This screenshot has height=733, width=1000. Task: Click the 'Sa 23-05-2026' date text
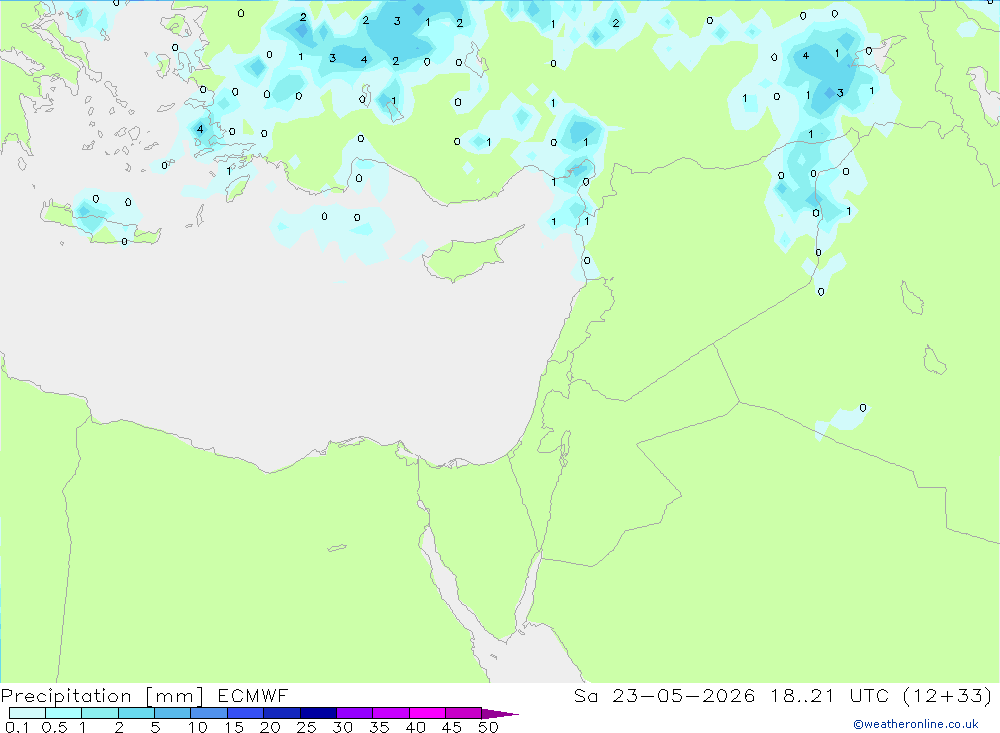pyautogui.click(x=664, y=695)
